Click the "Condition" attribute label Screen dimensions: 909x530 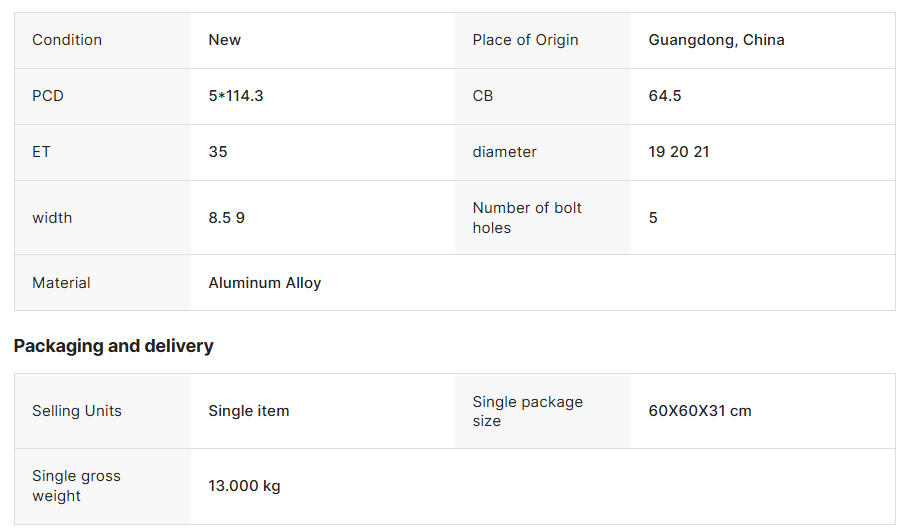pos(67,40)
